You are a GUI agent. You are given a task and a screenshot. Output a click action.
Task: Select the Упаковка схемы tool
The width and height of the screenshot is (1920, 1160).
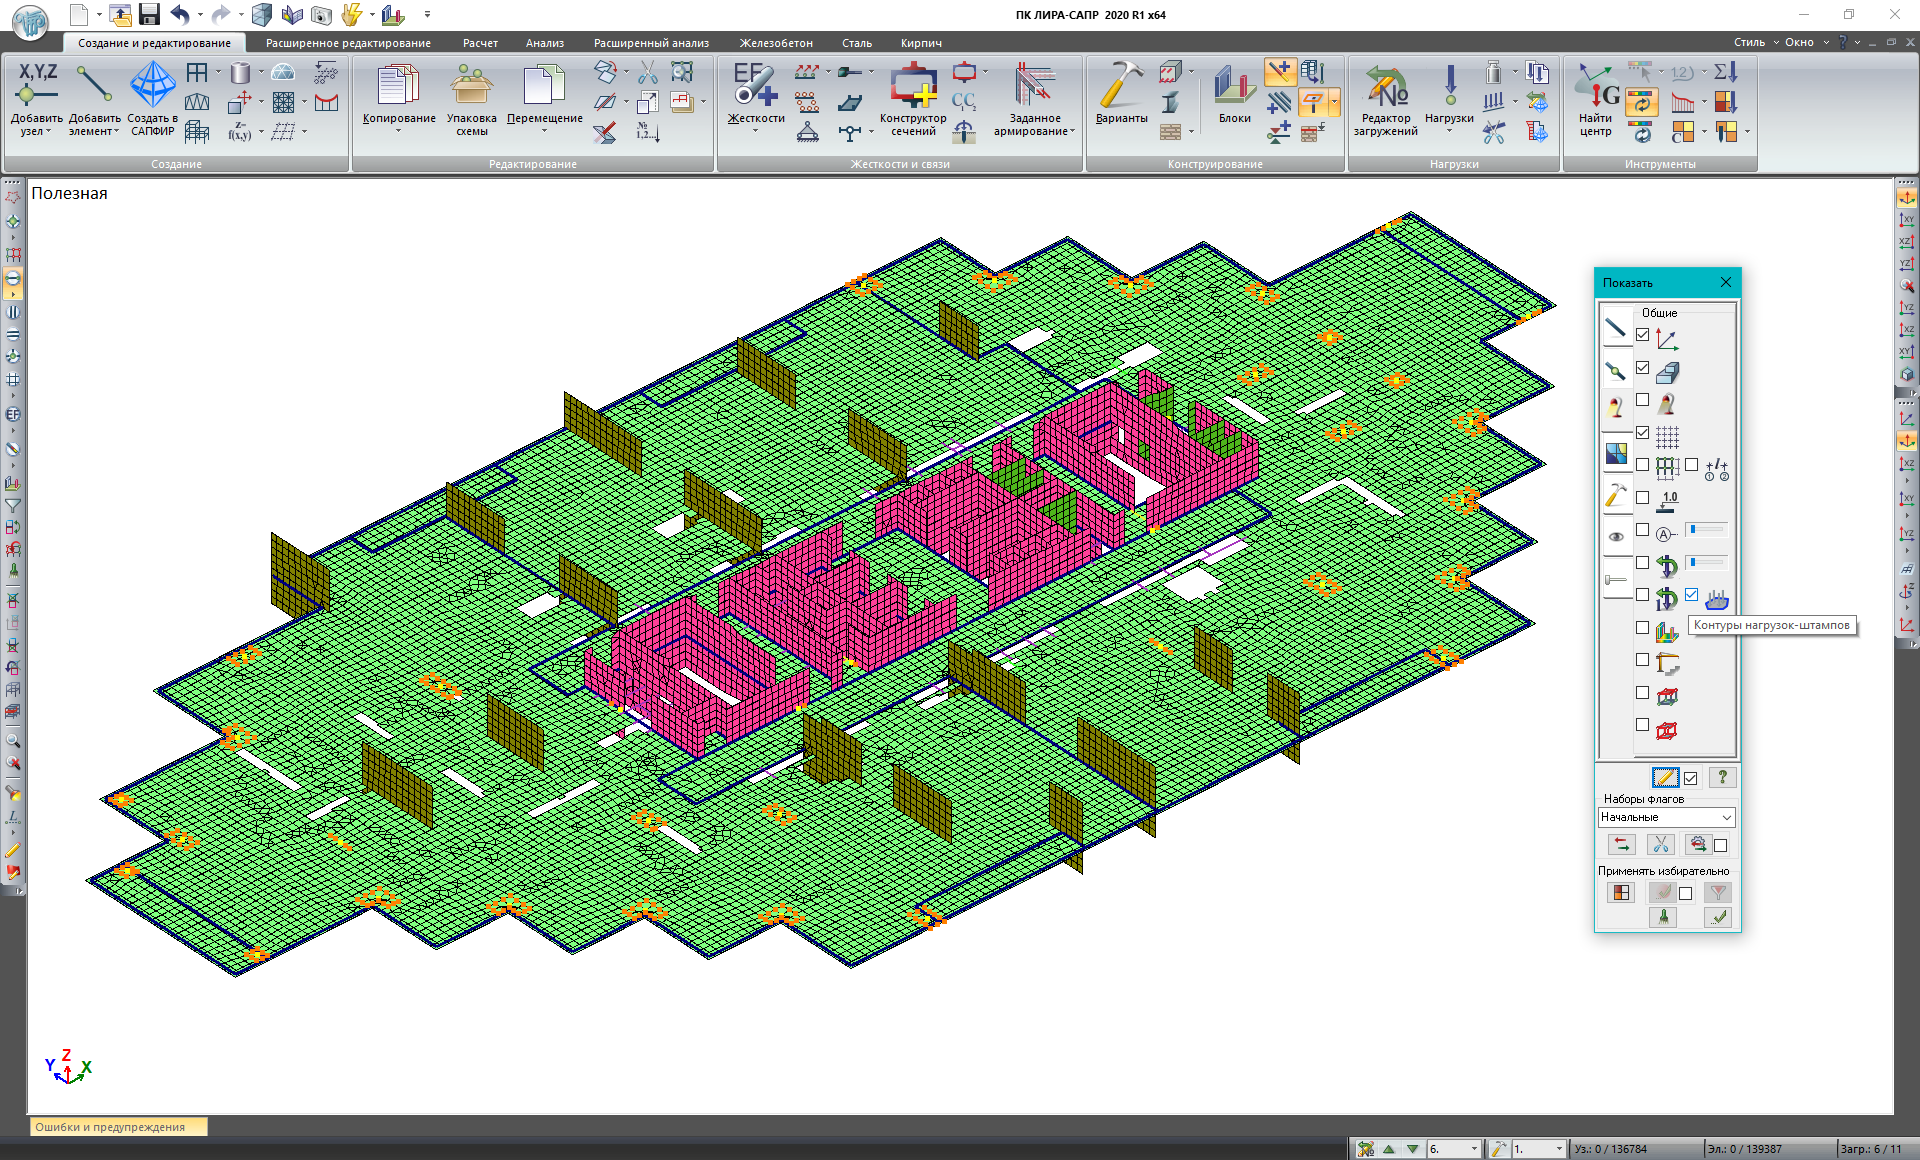471,87
